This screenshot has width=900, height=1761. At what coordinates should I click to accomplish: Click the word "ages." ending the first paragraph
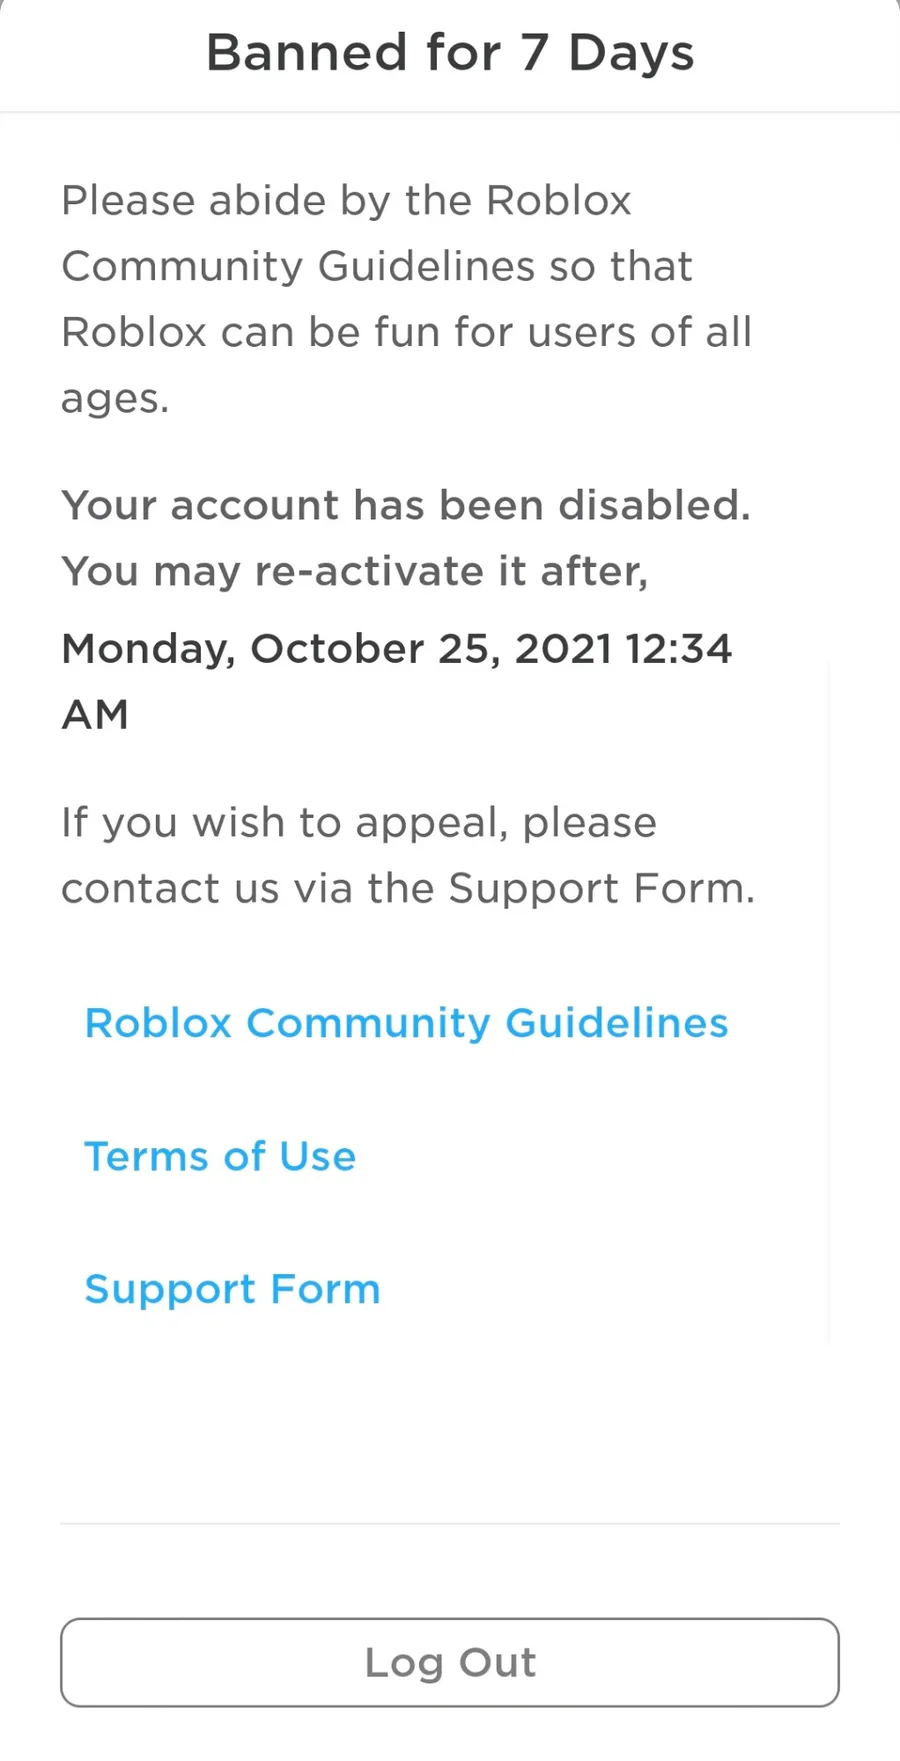[115, 399]
